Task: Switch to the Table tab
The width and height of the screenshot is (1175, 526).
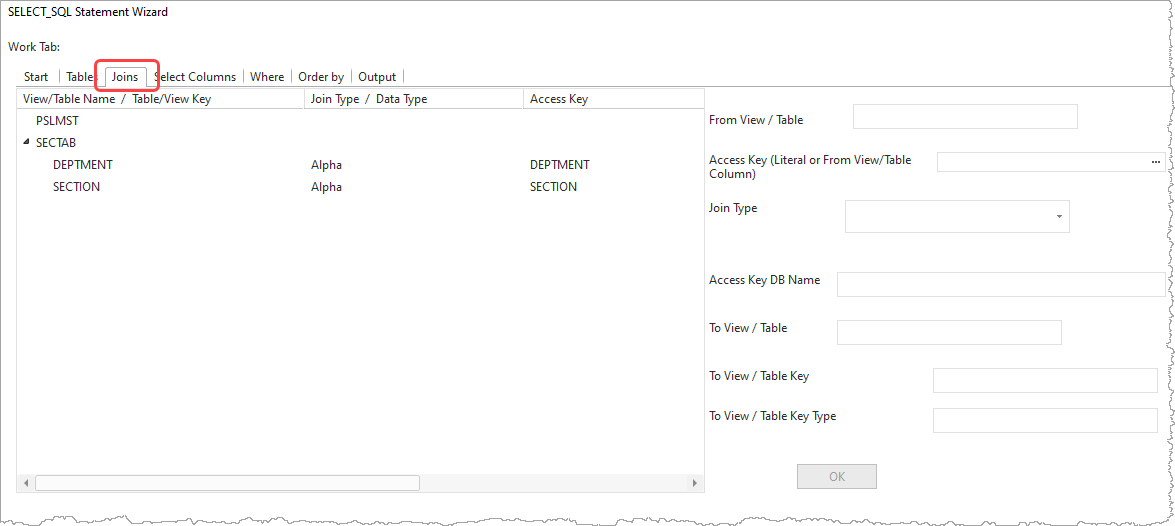Action: 79,77
